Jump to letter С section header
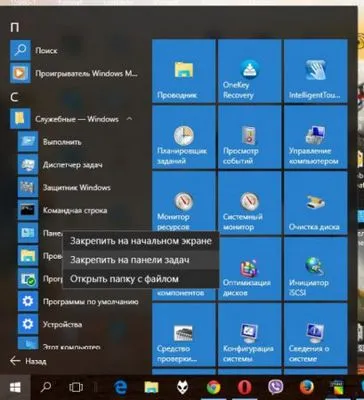Screen dimensions: 364x400 coord(14,97)
